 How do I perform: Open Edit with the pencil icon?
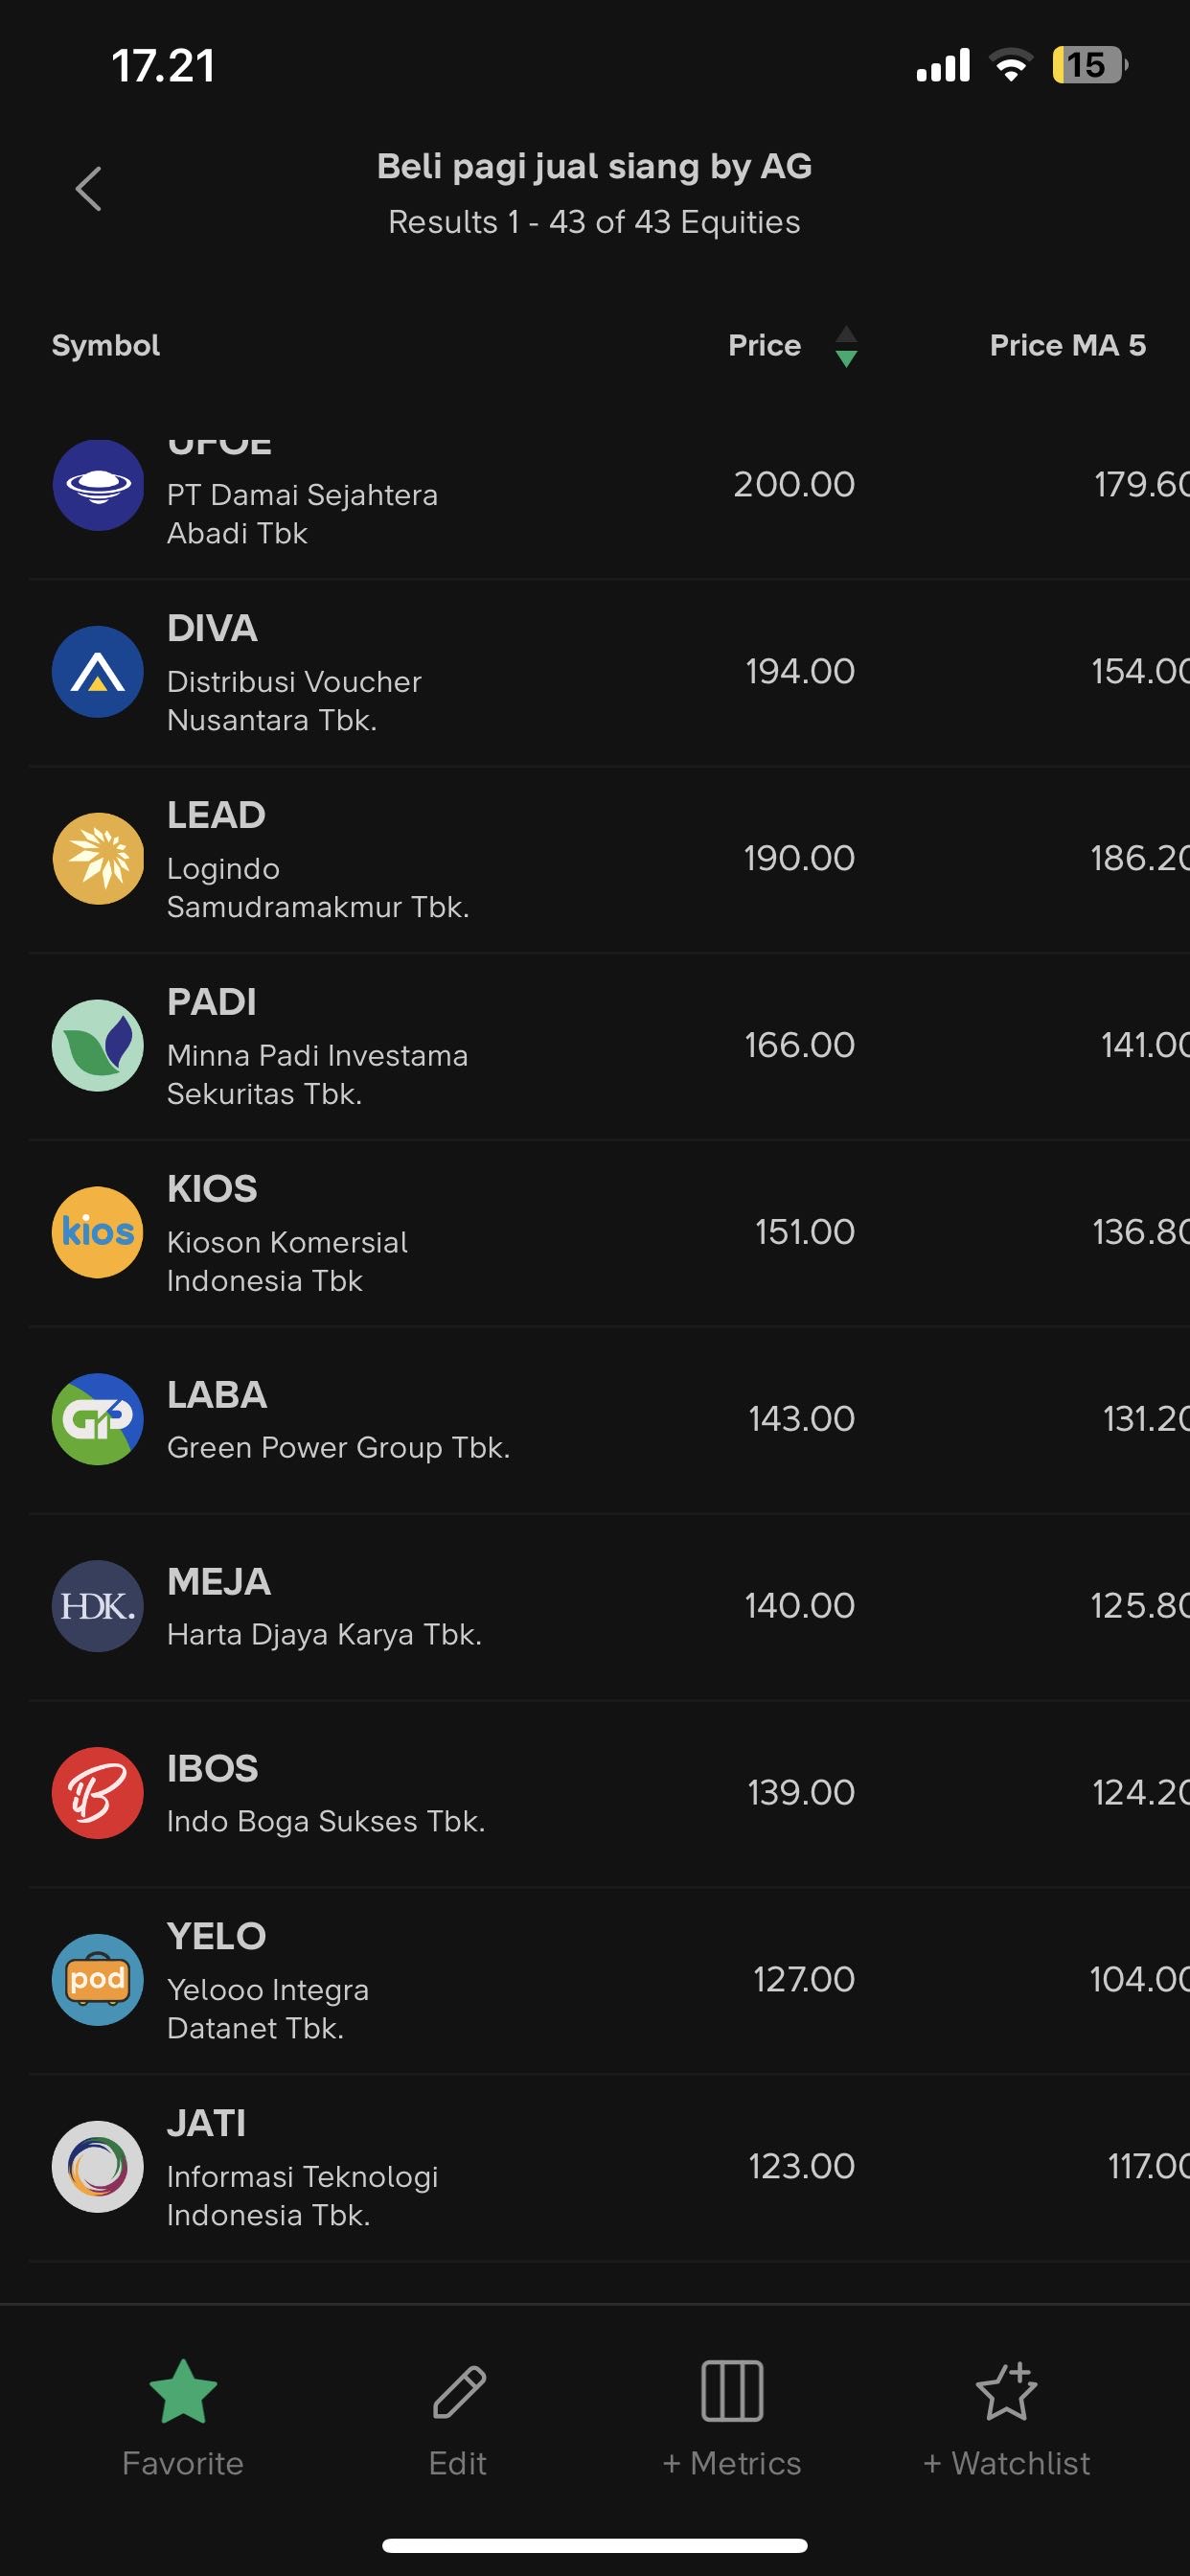pyautogui.click(x=458, y=2391)
